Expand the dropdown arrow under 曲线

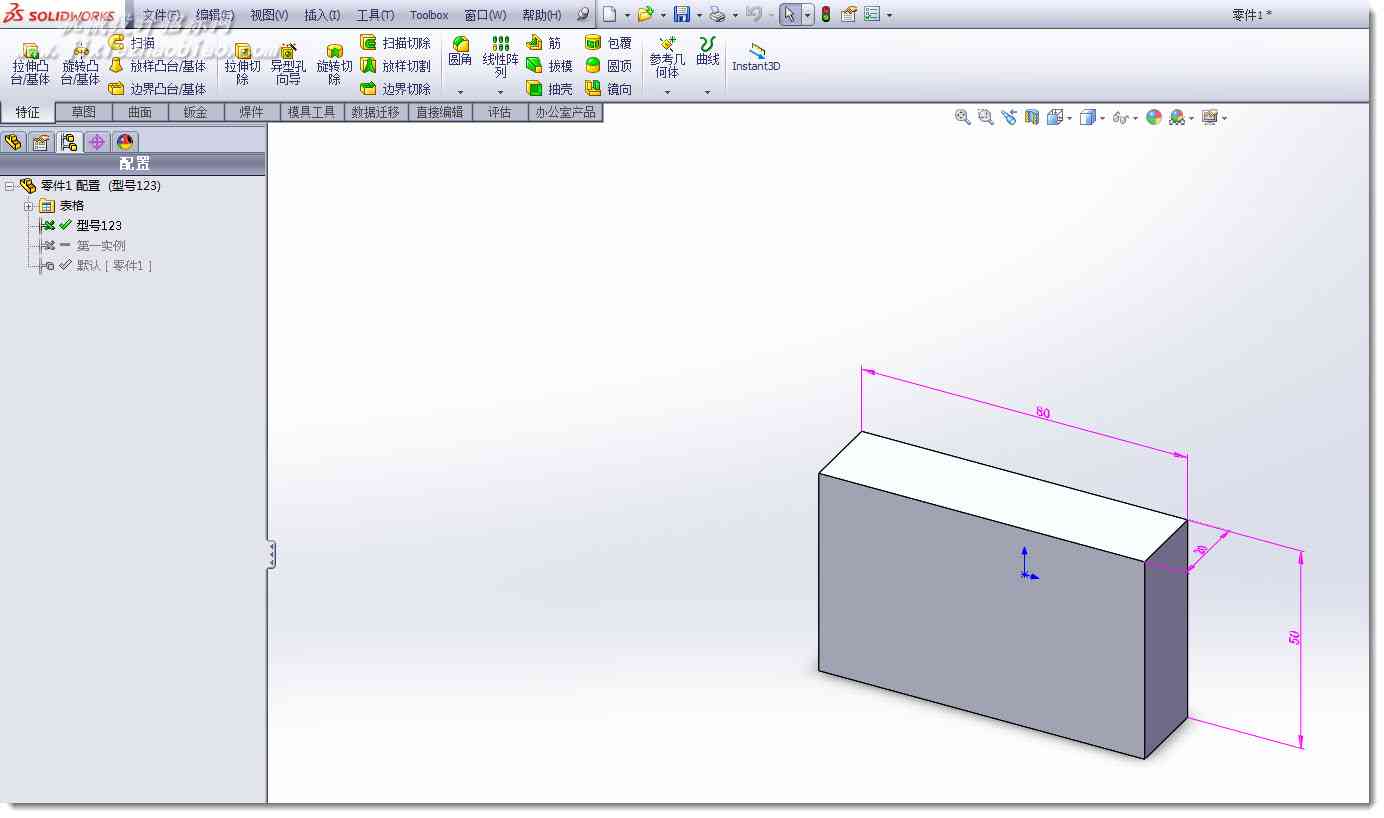coord(707,92)
